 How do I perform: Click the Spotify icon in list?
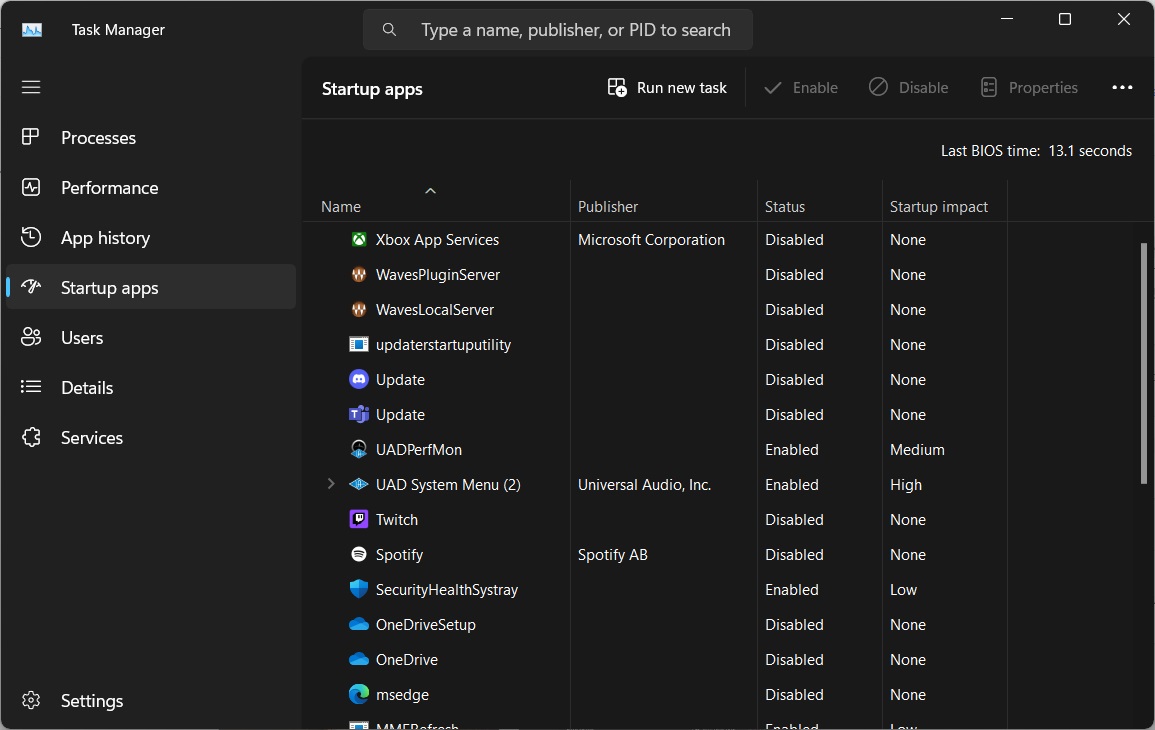[x=359, y=555]
